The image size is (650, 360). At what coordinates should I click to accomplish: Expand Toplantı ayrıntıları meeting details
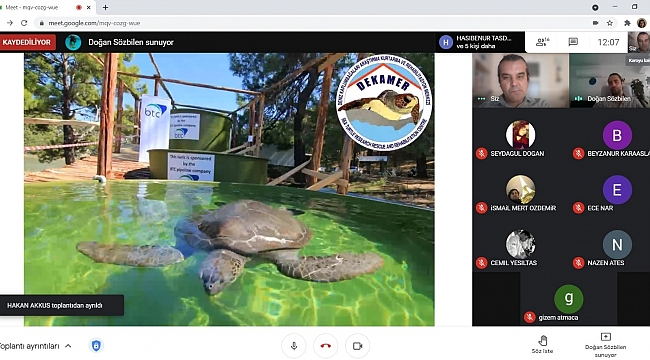[x=36, y=346]
